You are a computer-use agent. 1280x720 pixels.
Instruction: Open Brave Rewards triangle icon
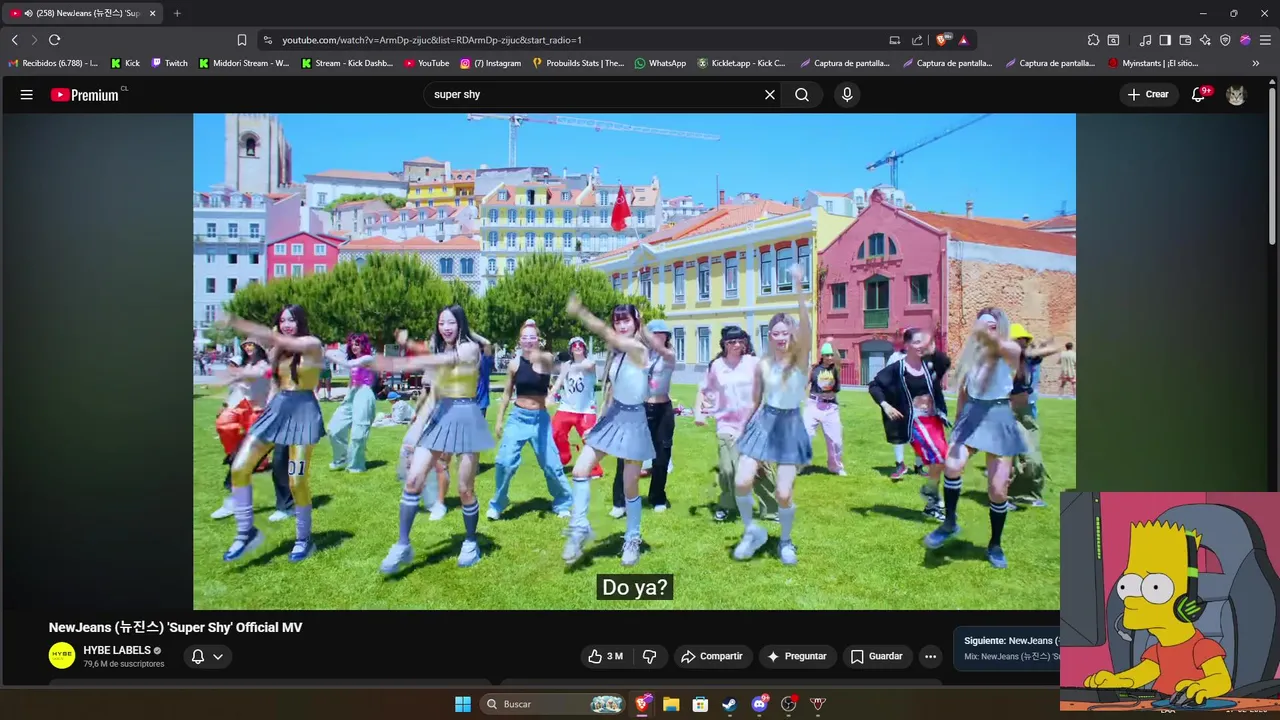click(963, 40)
